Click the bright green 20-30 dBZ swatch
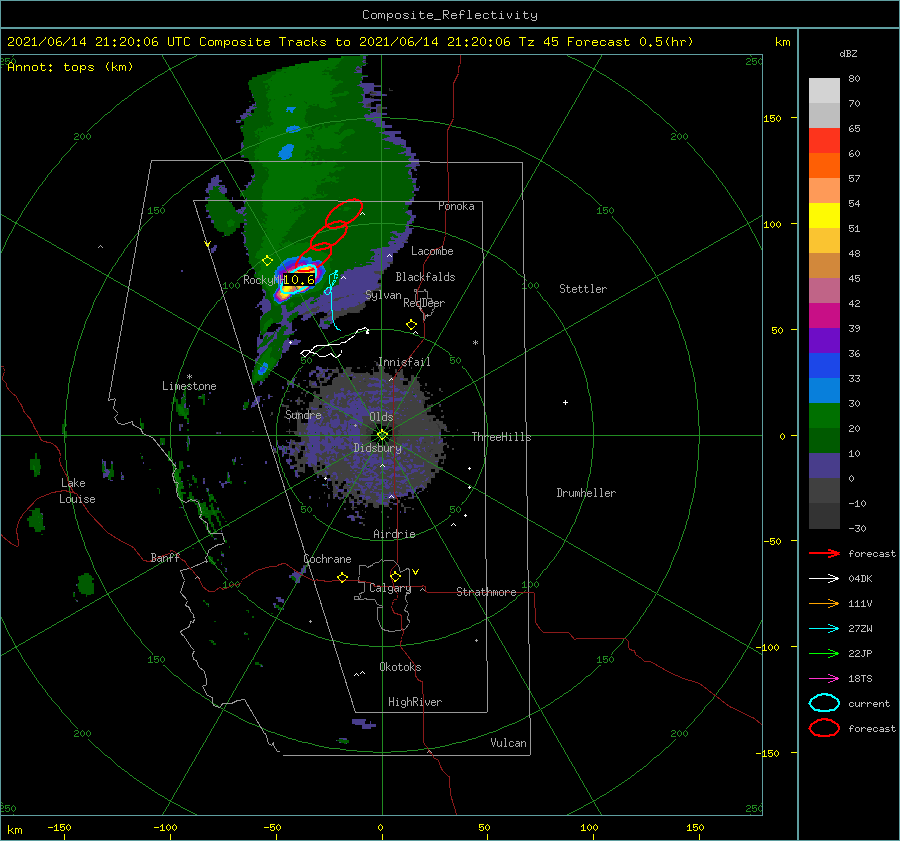The height and width of the screenshot is (841, 900). tap(824, 416)
